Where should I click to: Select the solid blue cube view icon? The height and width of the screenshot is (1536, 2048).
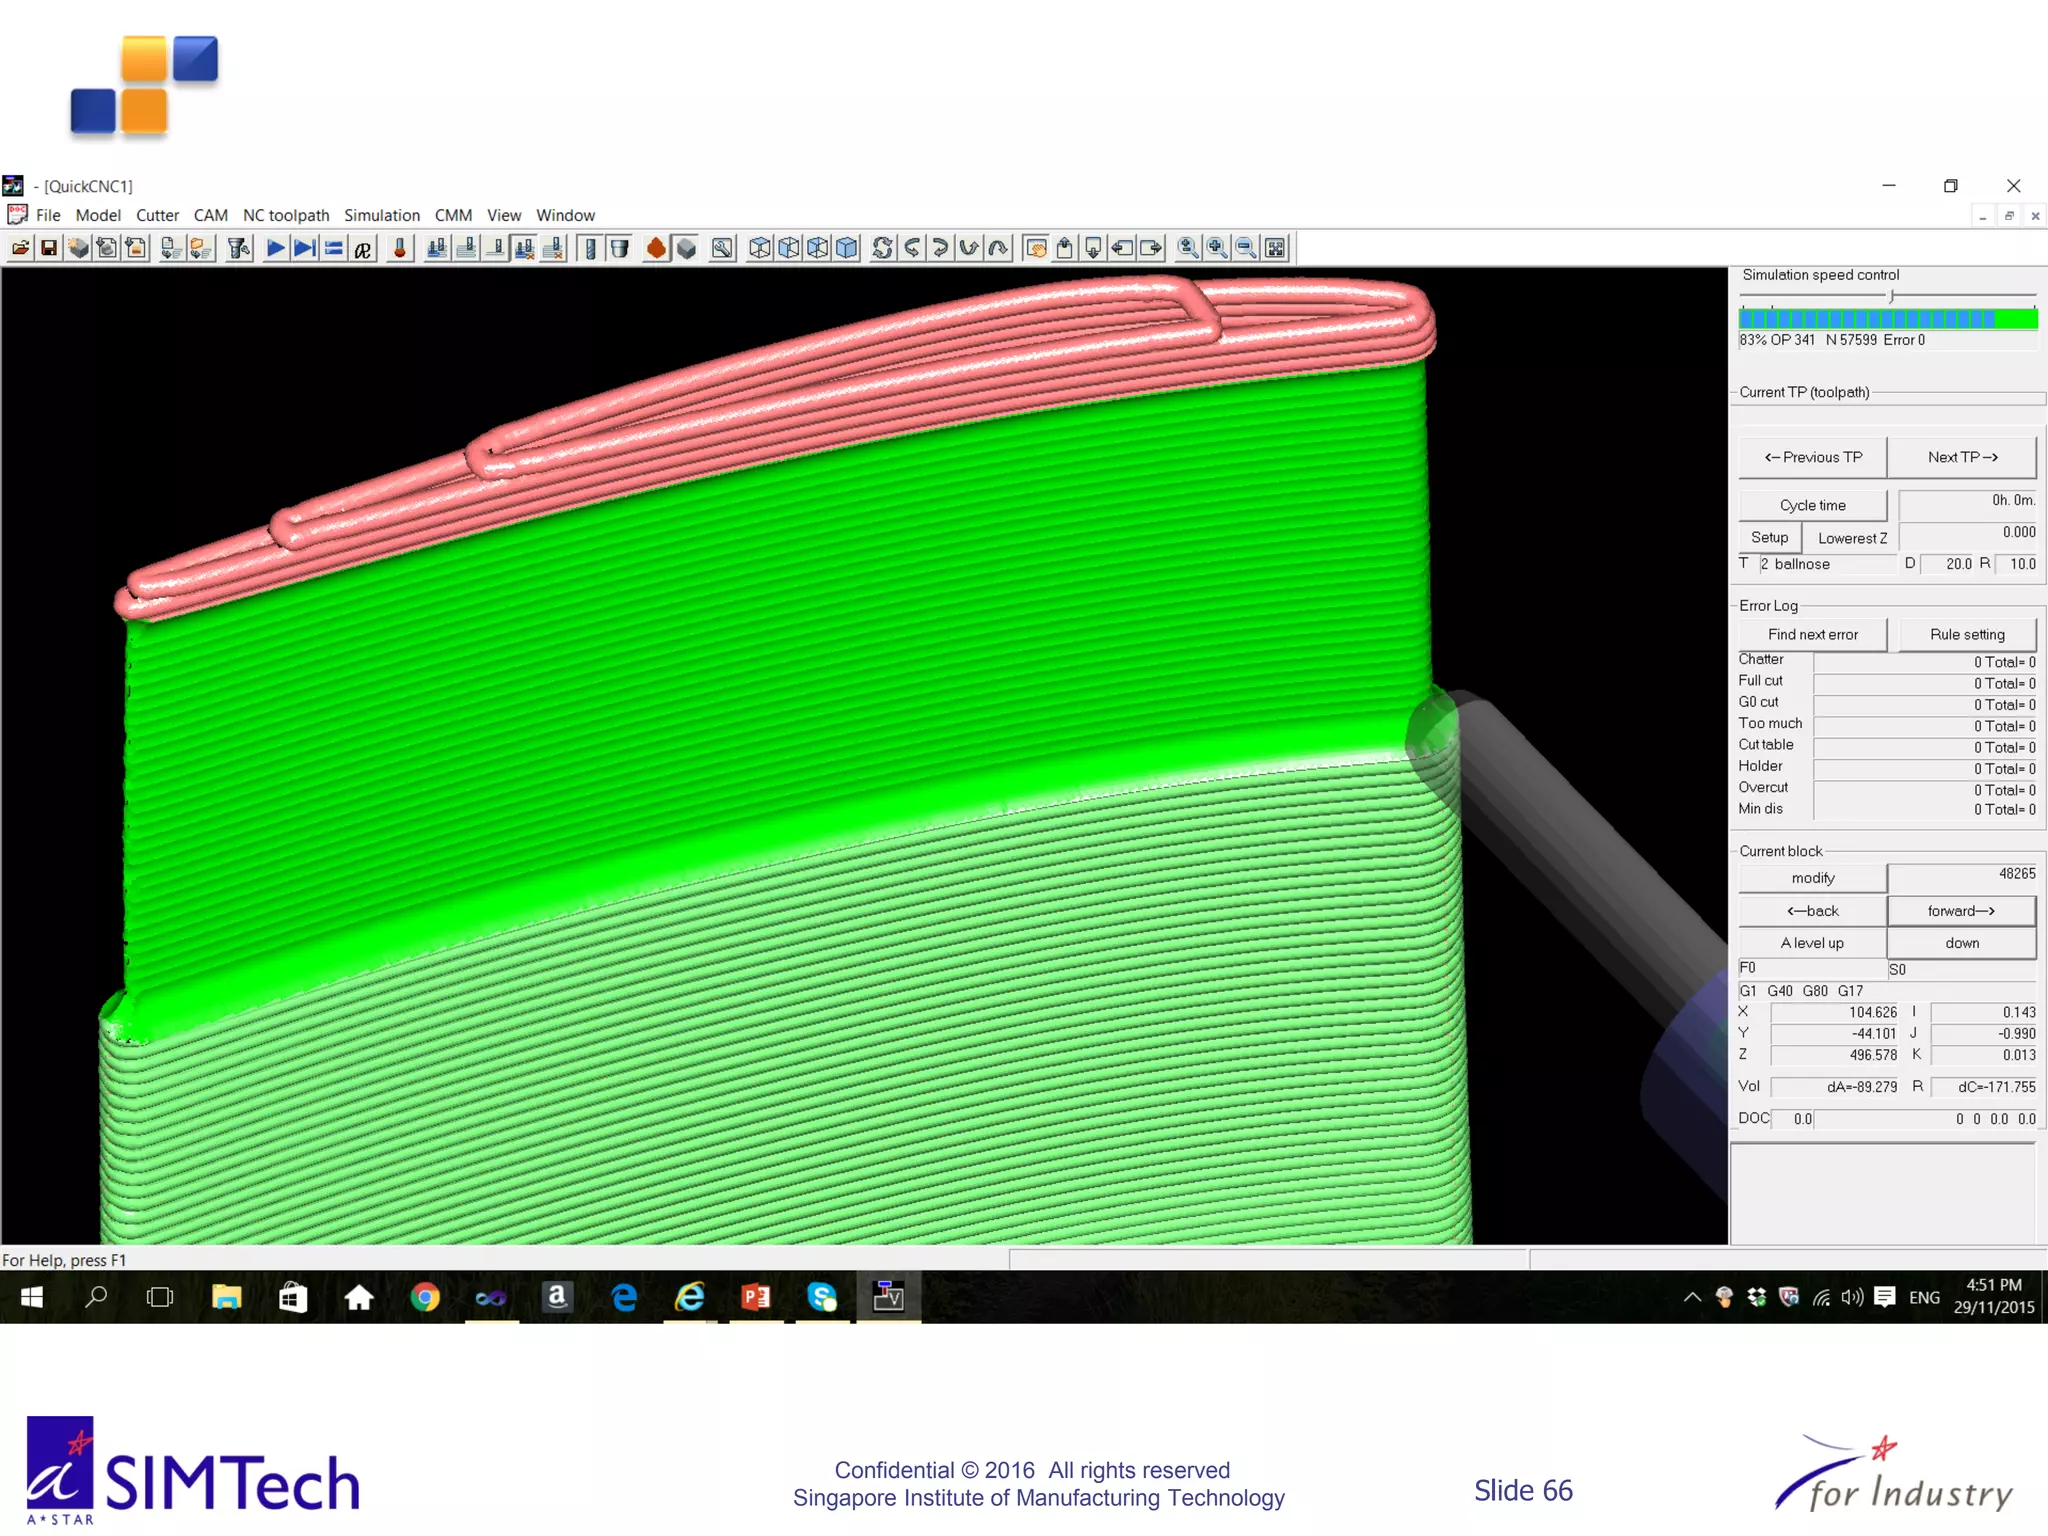pyautogui.click(x=847, y=248)
